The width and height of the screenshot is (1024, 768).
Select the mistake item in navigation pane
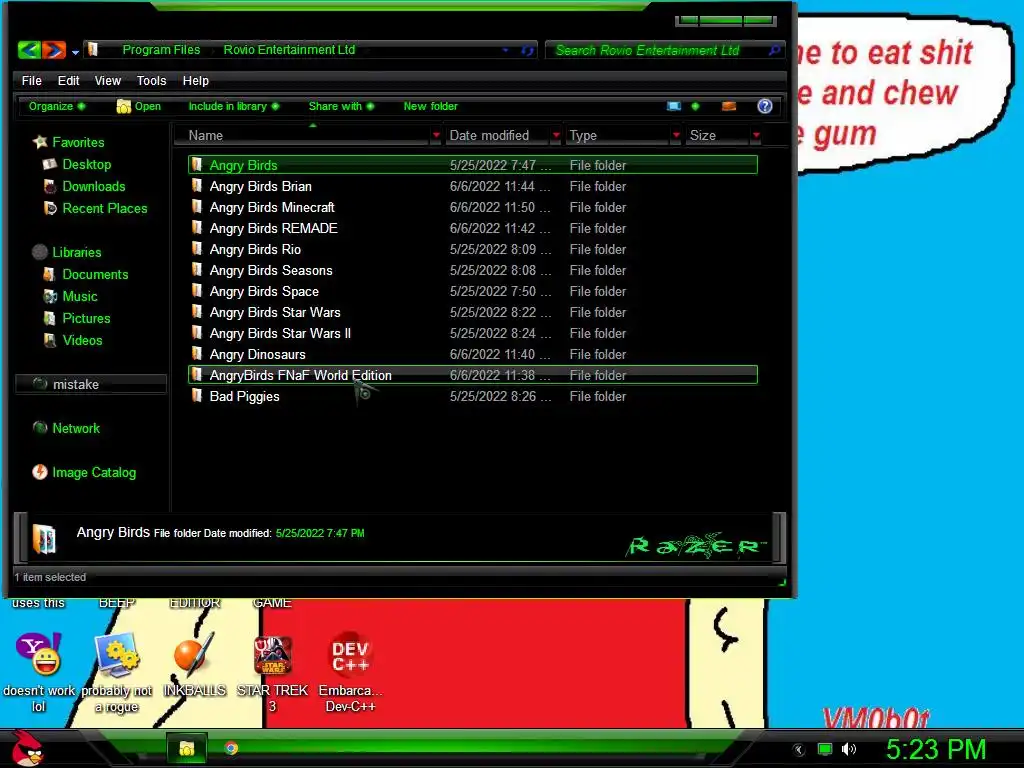pyautogui.click(x=91, y=384)
